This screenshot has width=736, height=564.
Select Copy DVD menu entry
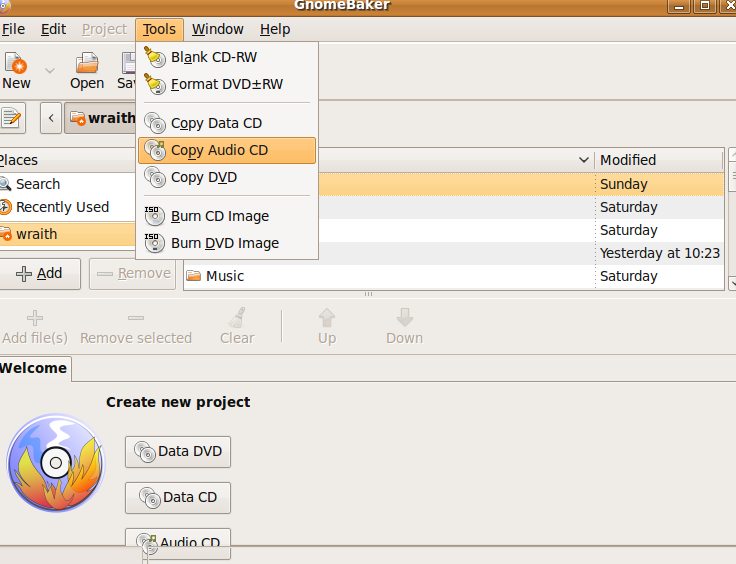(227, 177)
